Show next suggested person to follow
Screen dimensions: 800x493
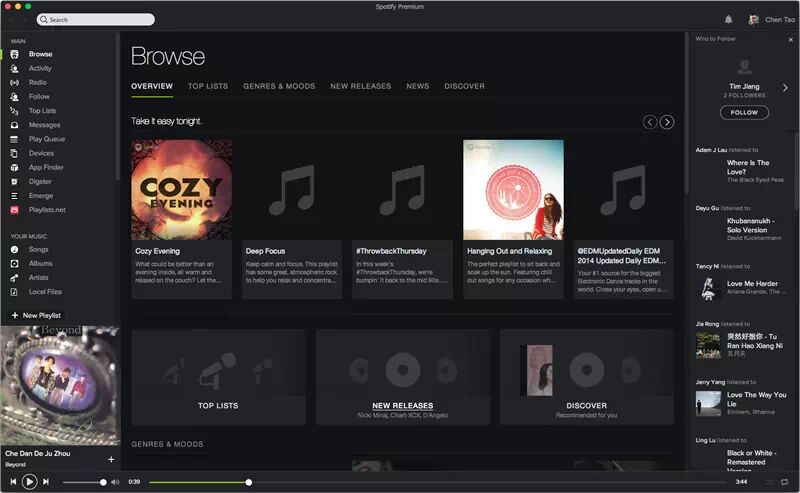[785, 88]
